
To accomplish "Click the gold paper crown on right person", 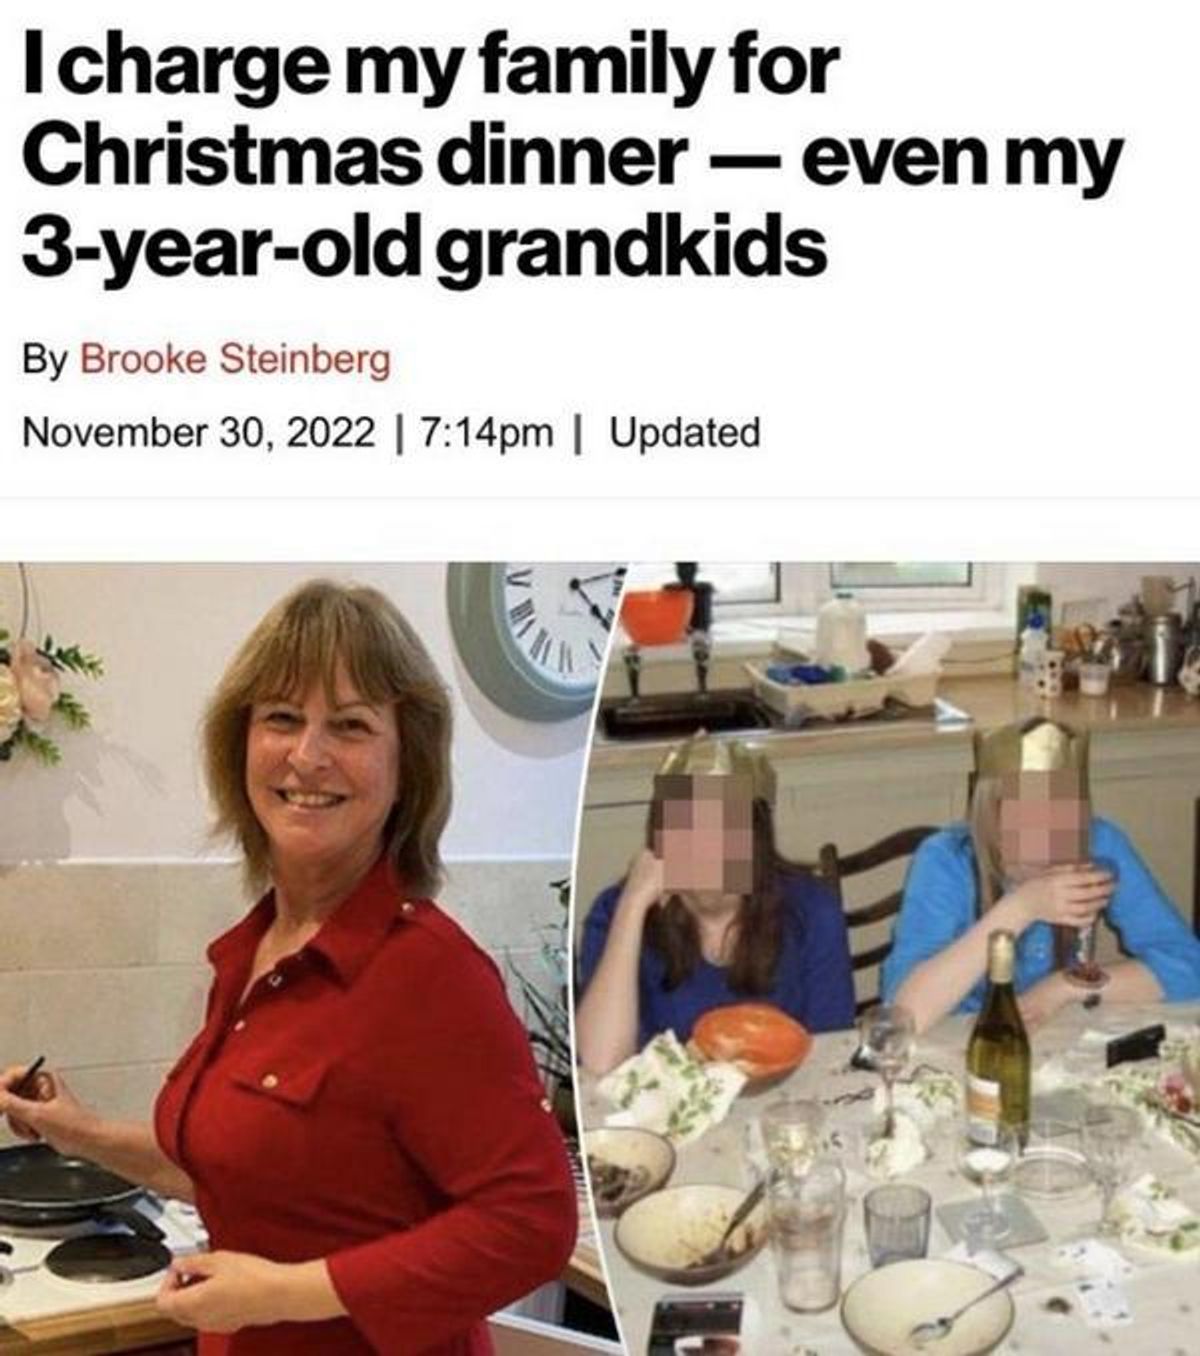I will [1030, 746].
